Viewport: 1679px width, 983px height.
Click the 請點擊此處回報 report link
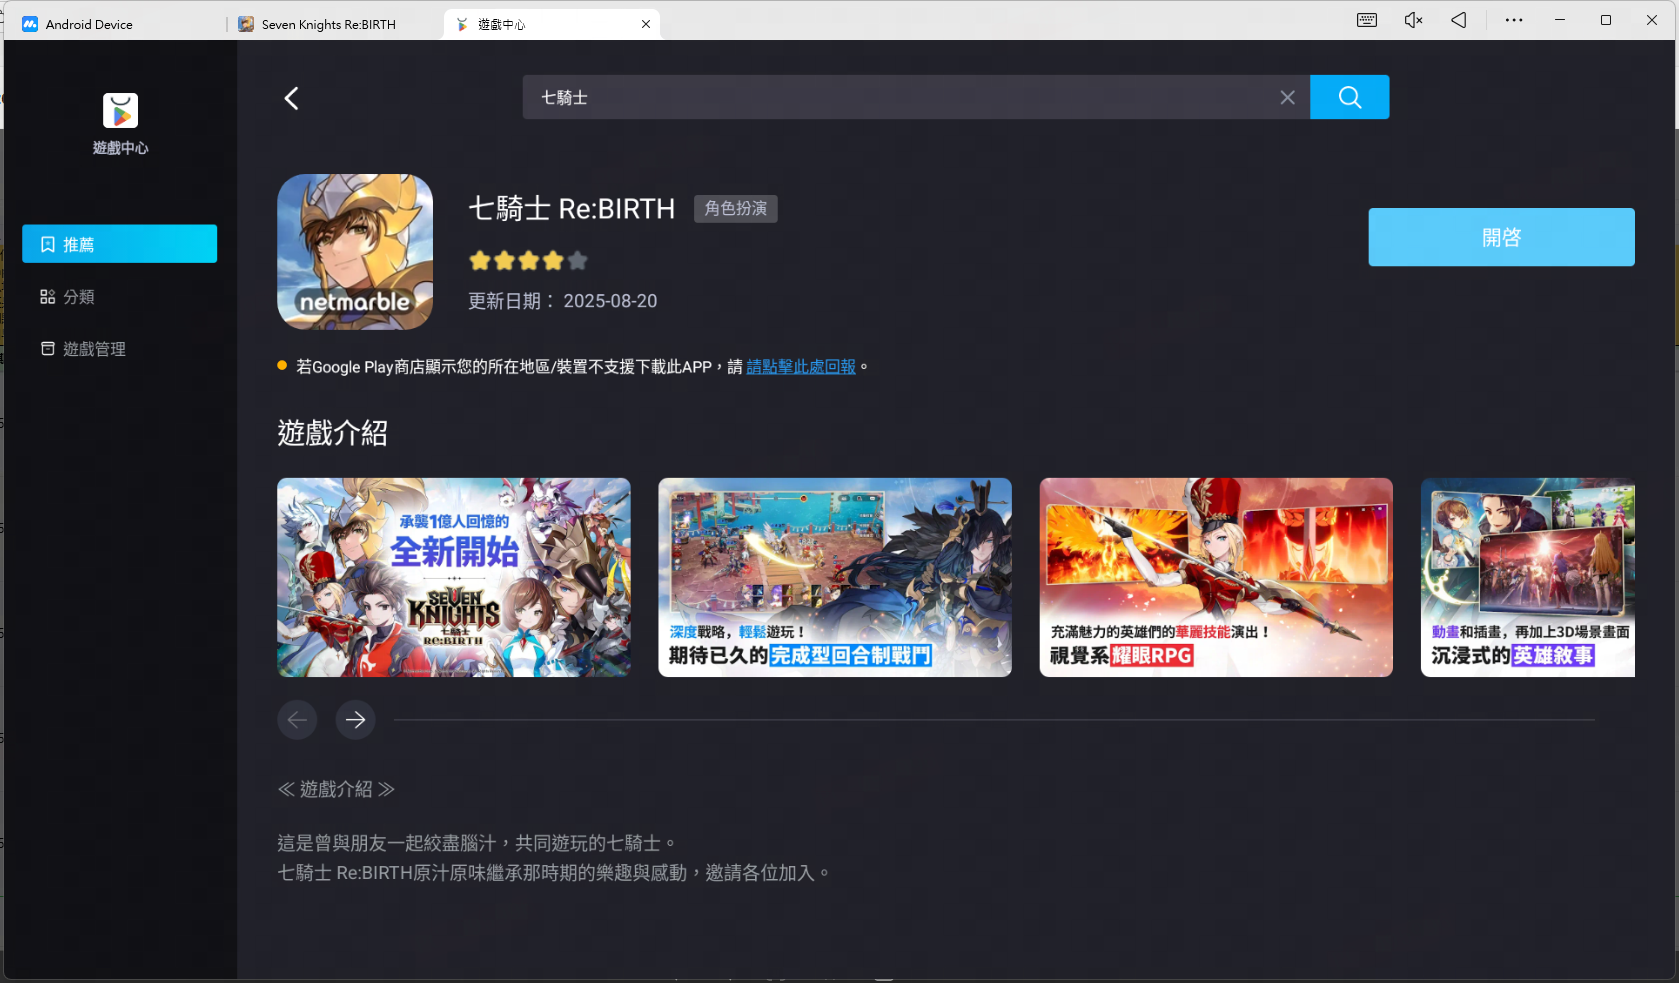coord(800,367)
